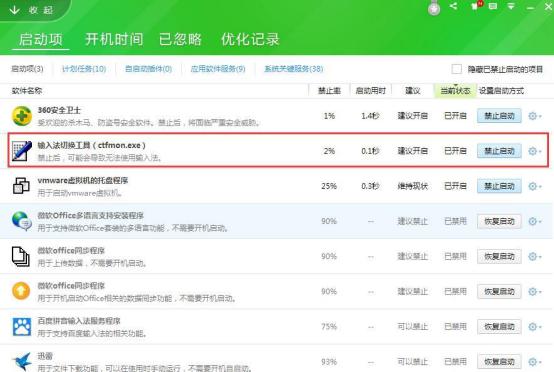The image size is (554, 372).
Task: Click 输入法切换工具 (ctfmon.exe) name text
Action: 92,145
